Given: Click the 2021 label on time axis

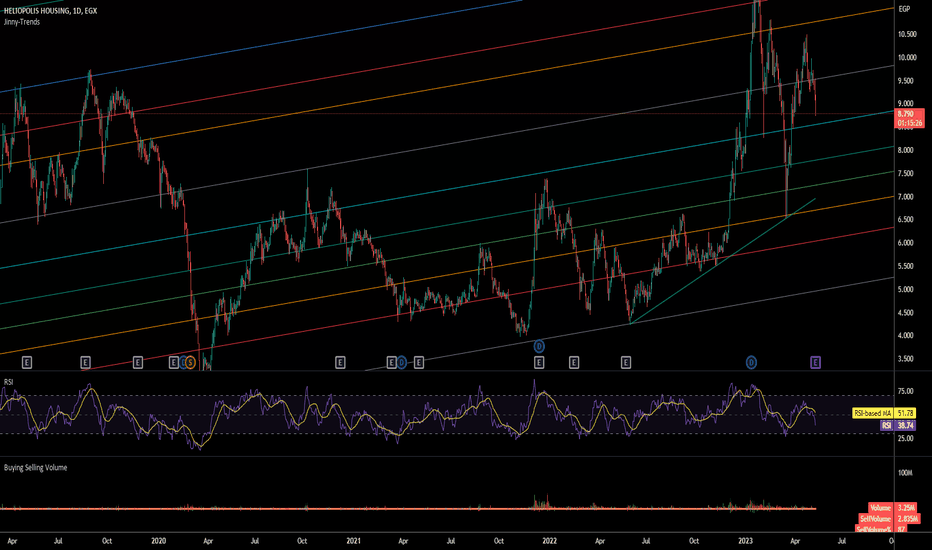Looking at the screenshot, I should 354,541.
